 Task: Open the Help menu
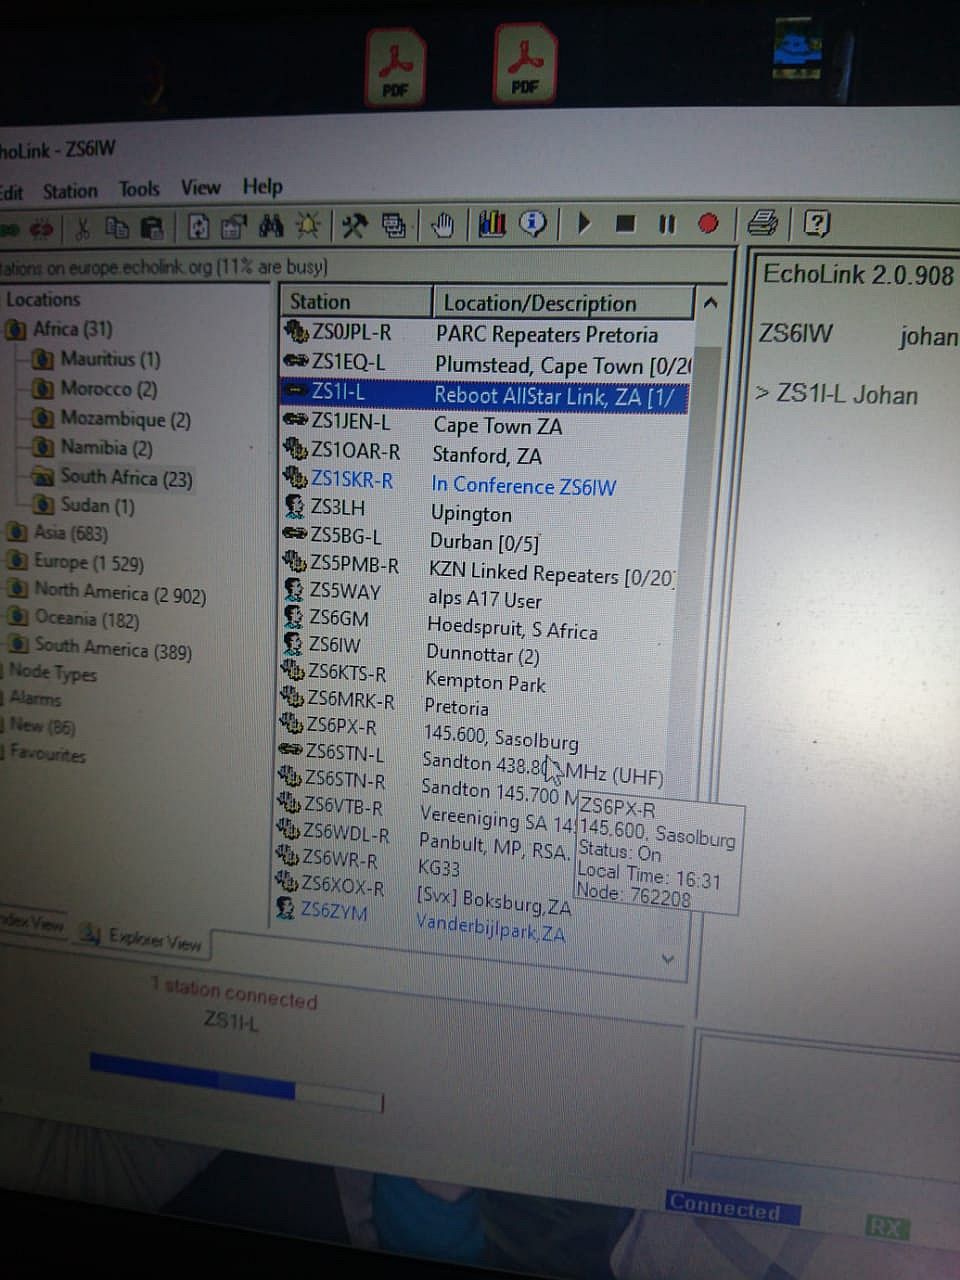(x=262, y=186)
